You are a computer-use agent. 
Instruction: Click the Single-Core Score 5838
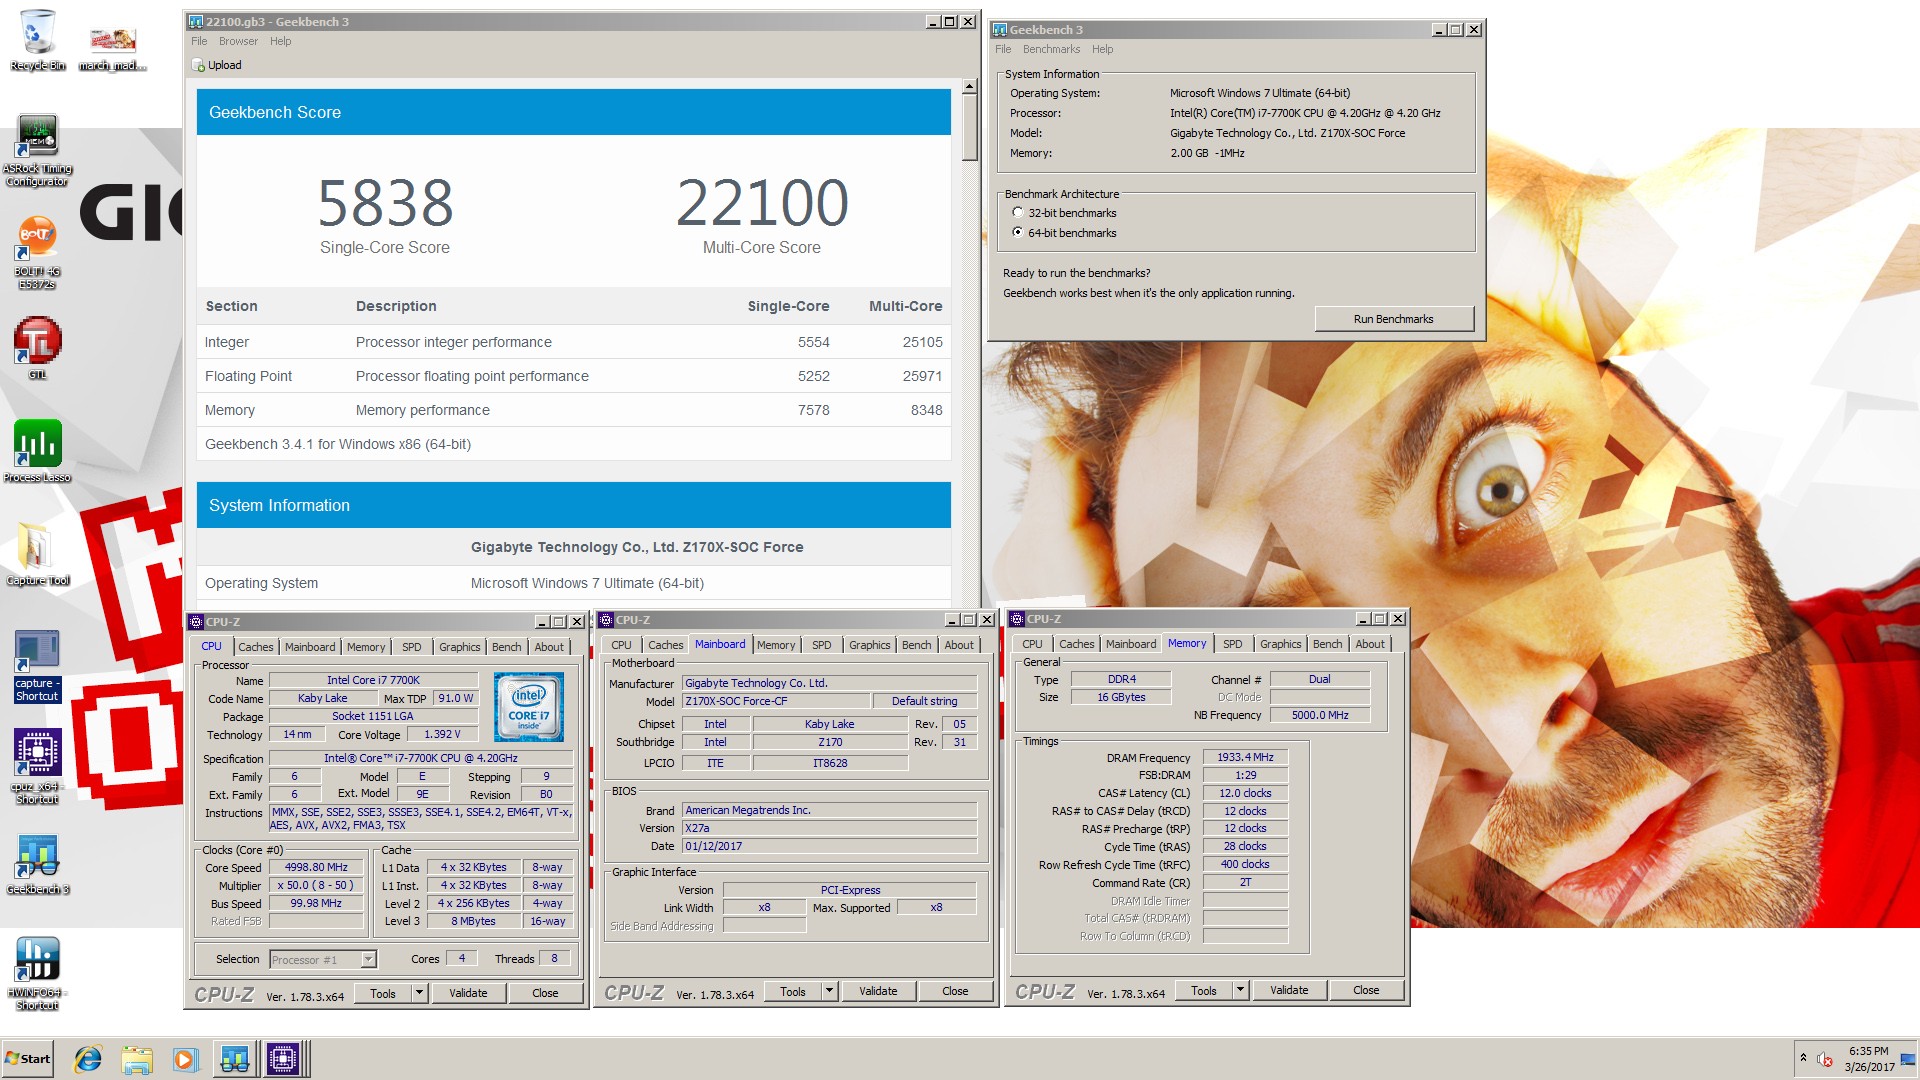tap(385, 203)
